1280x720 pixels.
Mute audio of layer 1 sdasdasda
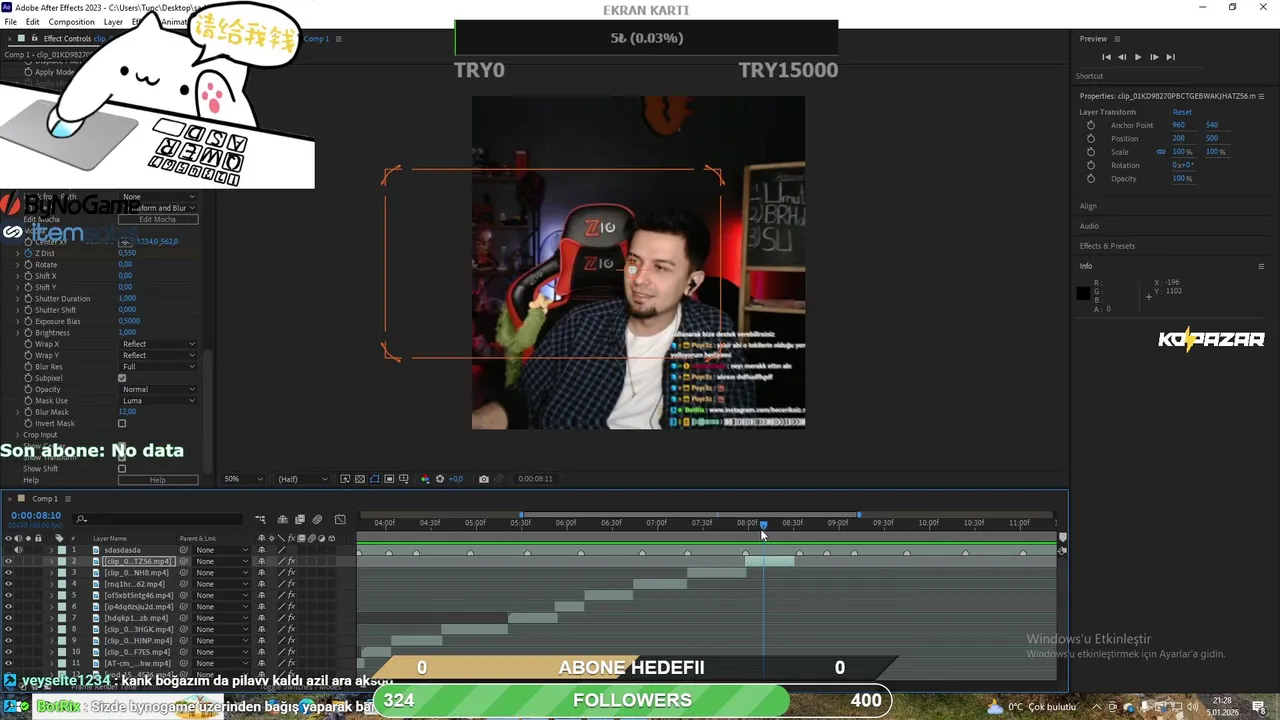coord(18,550)
